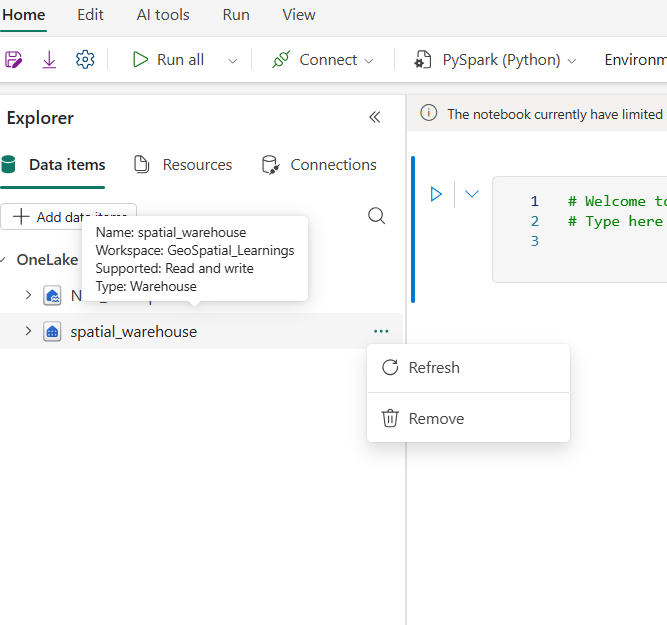667x625 pixels.
Task: Click the lakehouse icon above spatial_warehouse
Action: [x=52, y=295]
